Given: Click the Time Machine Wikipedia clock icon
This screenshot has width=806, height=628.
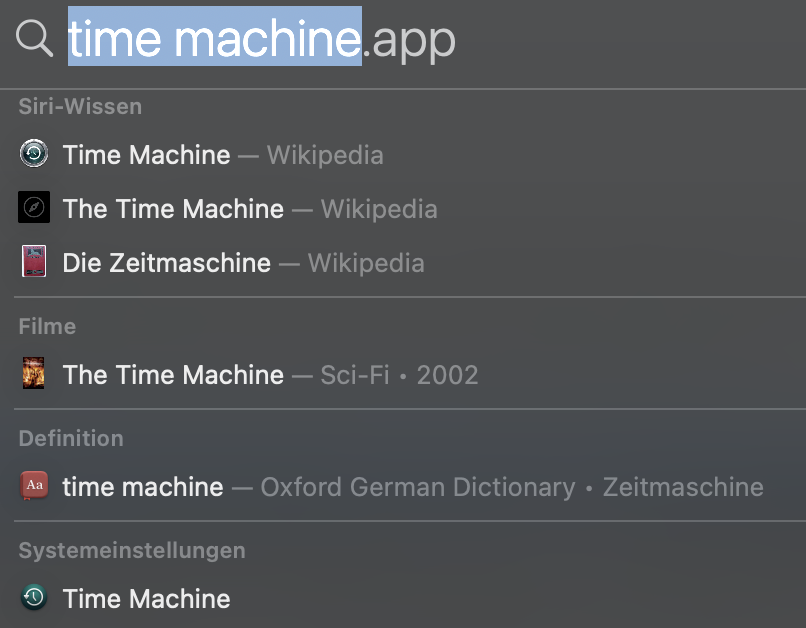Looking at the screenshot, I should point(33,154).
